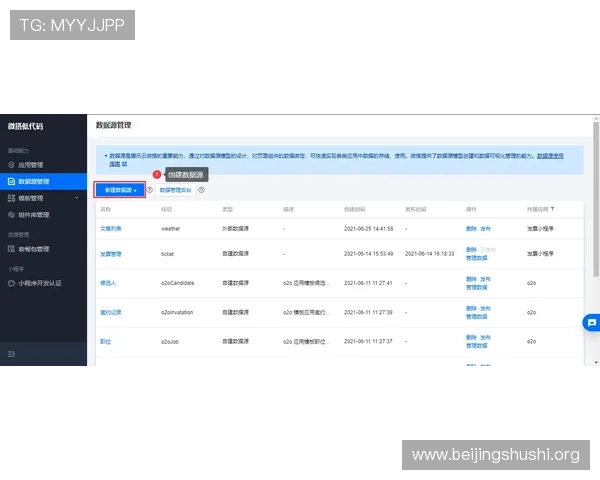Click 发布 in the o2oCandidate row
Screen dimensions: 600x480
pyautogui.click(x=485, y=279)
